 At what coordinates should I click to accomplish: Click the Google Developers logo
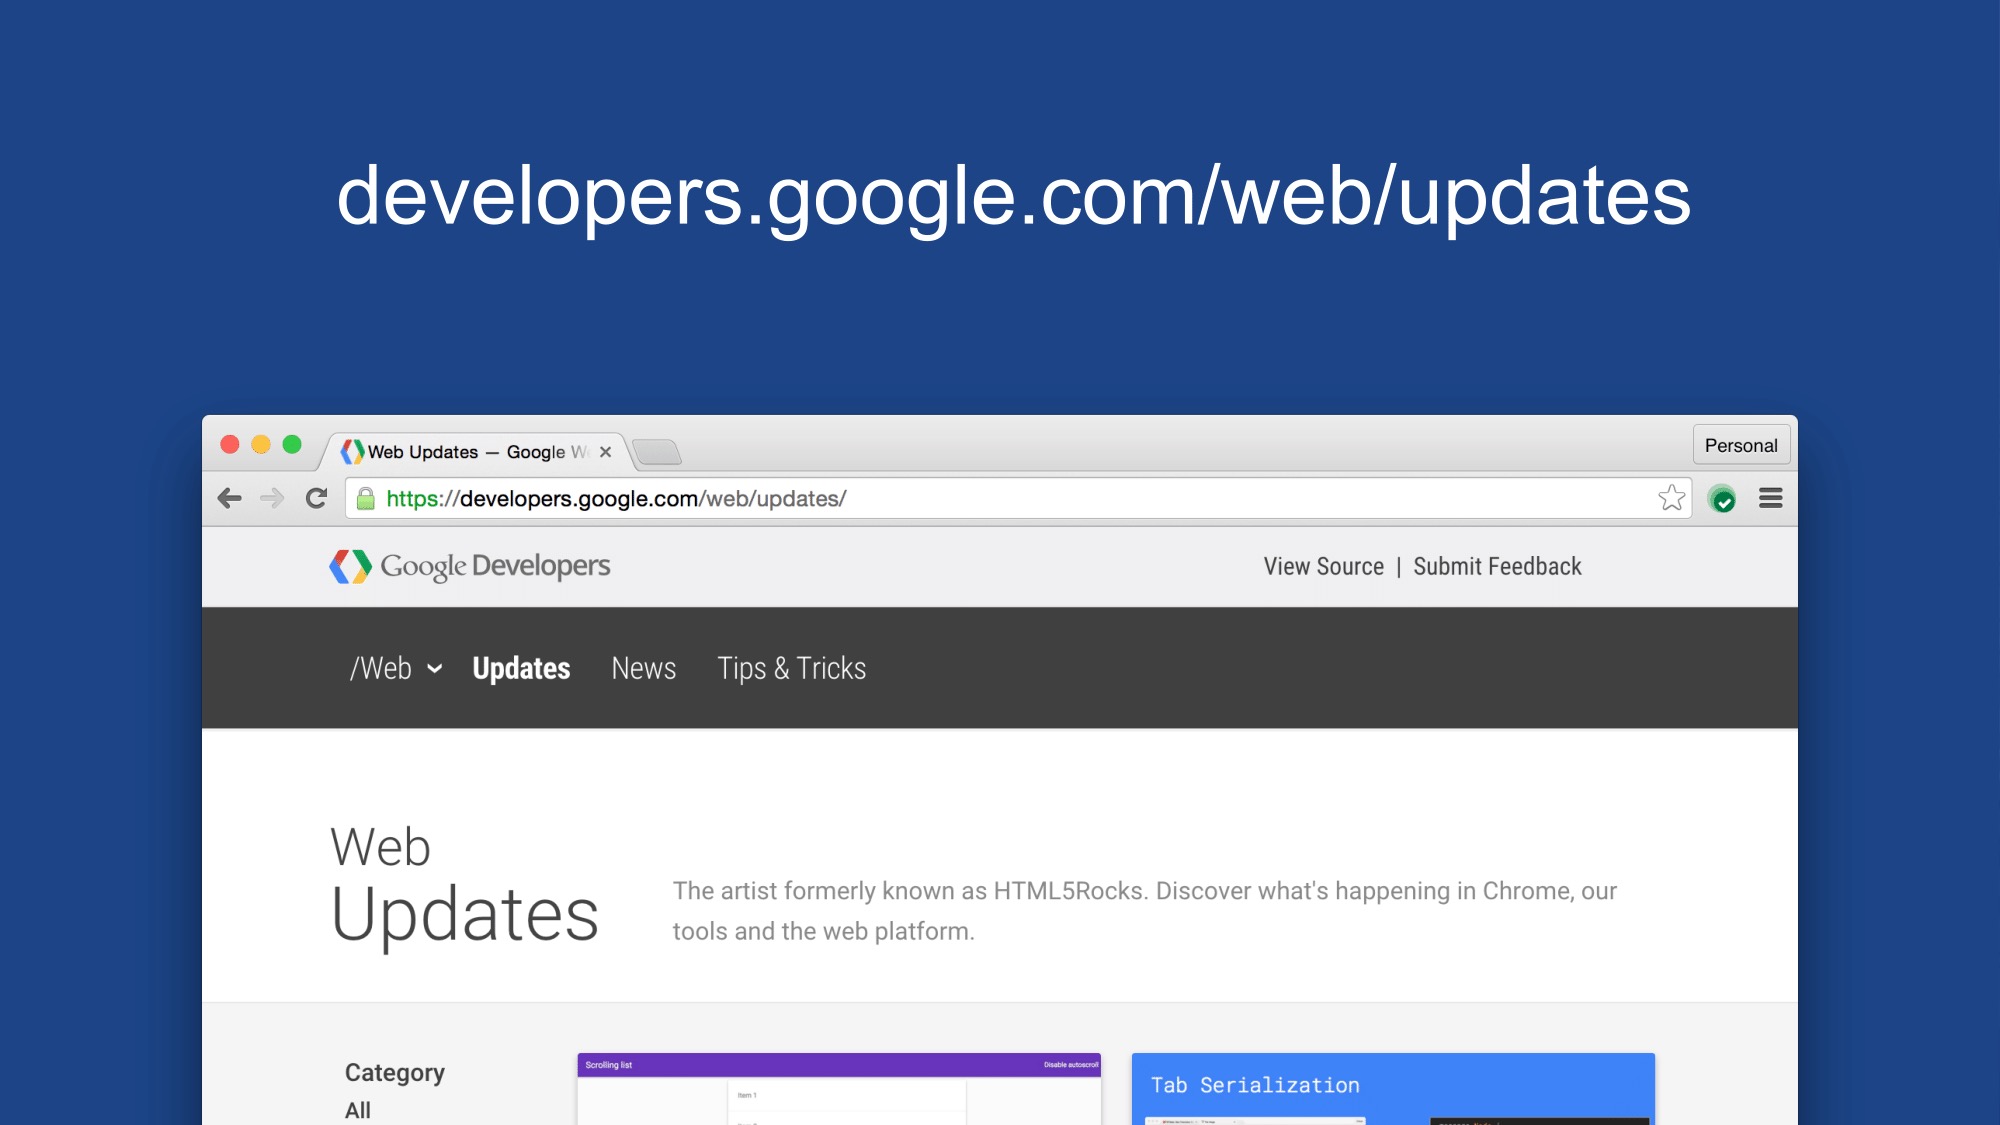click(x=470, y=566)
